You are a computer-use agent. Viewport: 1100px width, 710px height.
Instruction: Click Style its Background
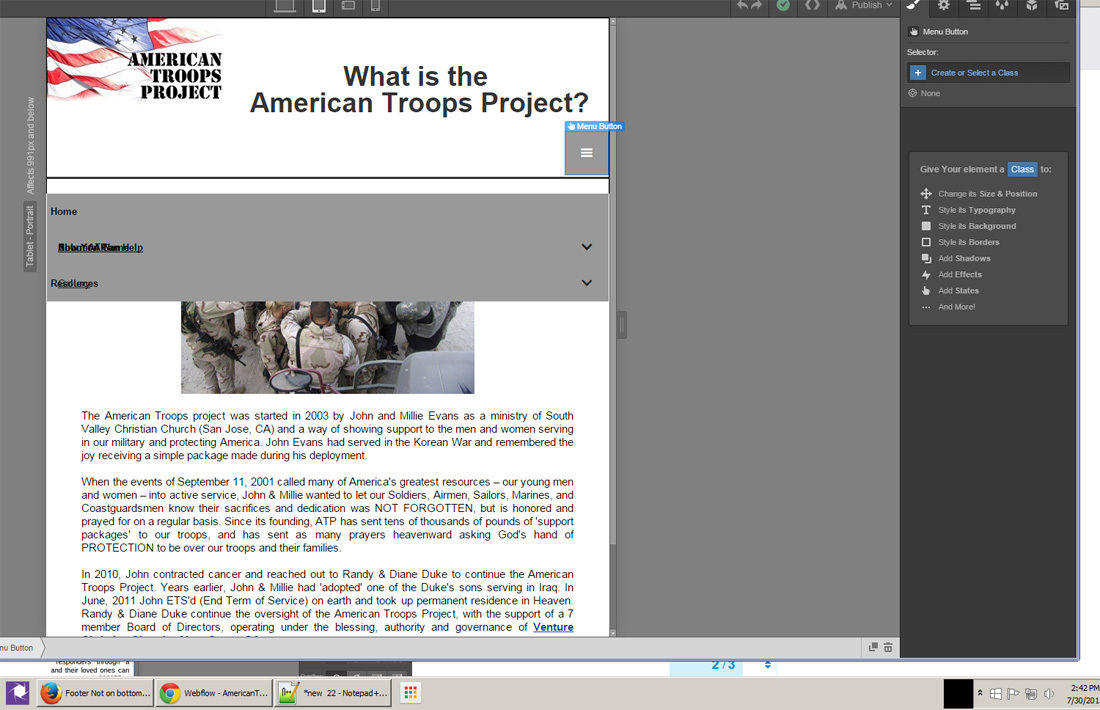[977, 226]
